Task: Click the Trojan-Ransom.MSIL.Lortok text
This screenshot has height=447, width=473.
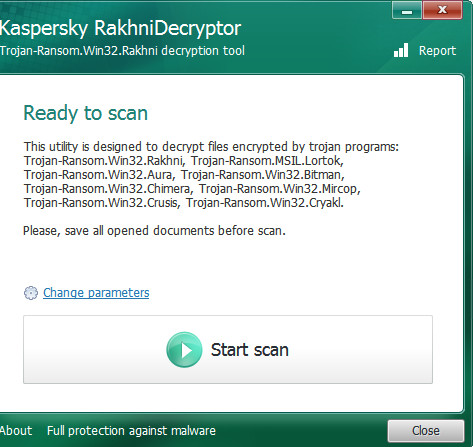Action: (267, 161)
